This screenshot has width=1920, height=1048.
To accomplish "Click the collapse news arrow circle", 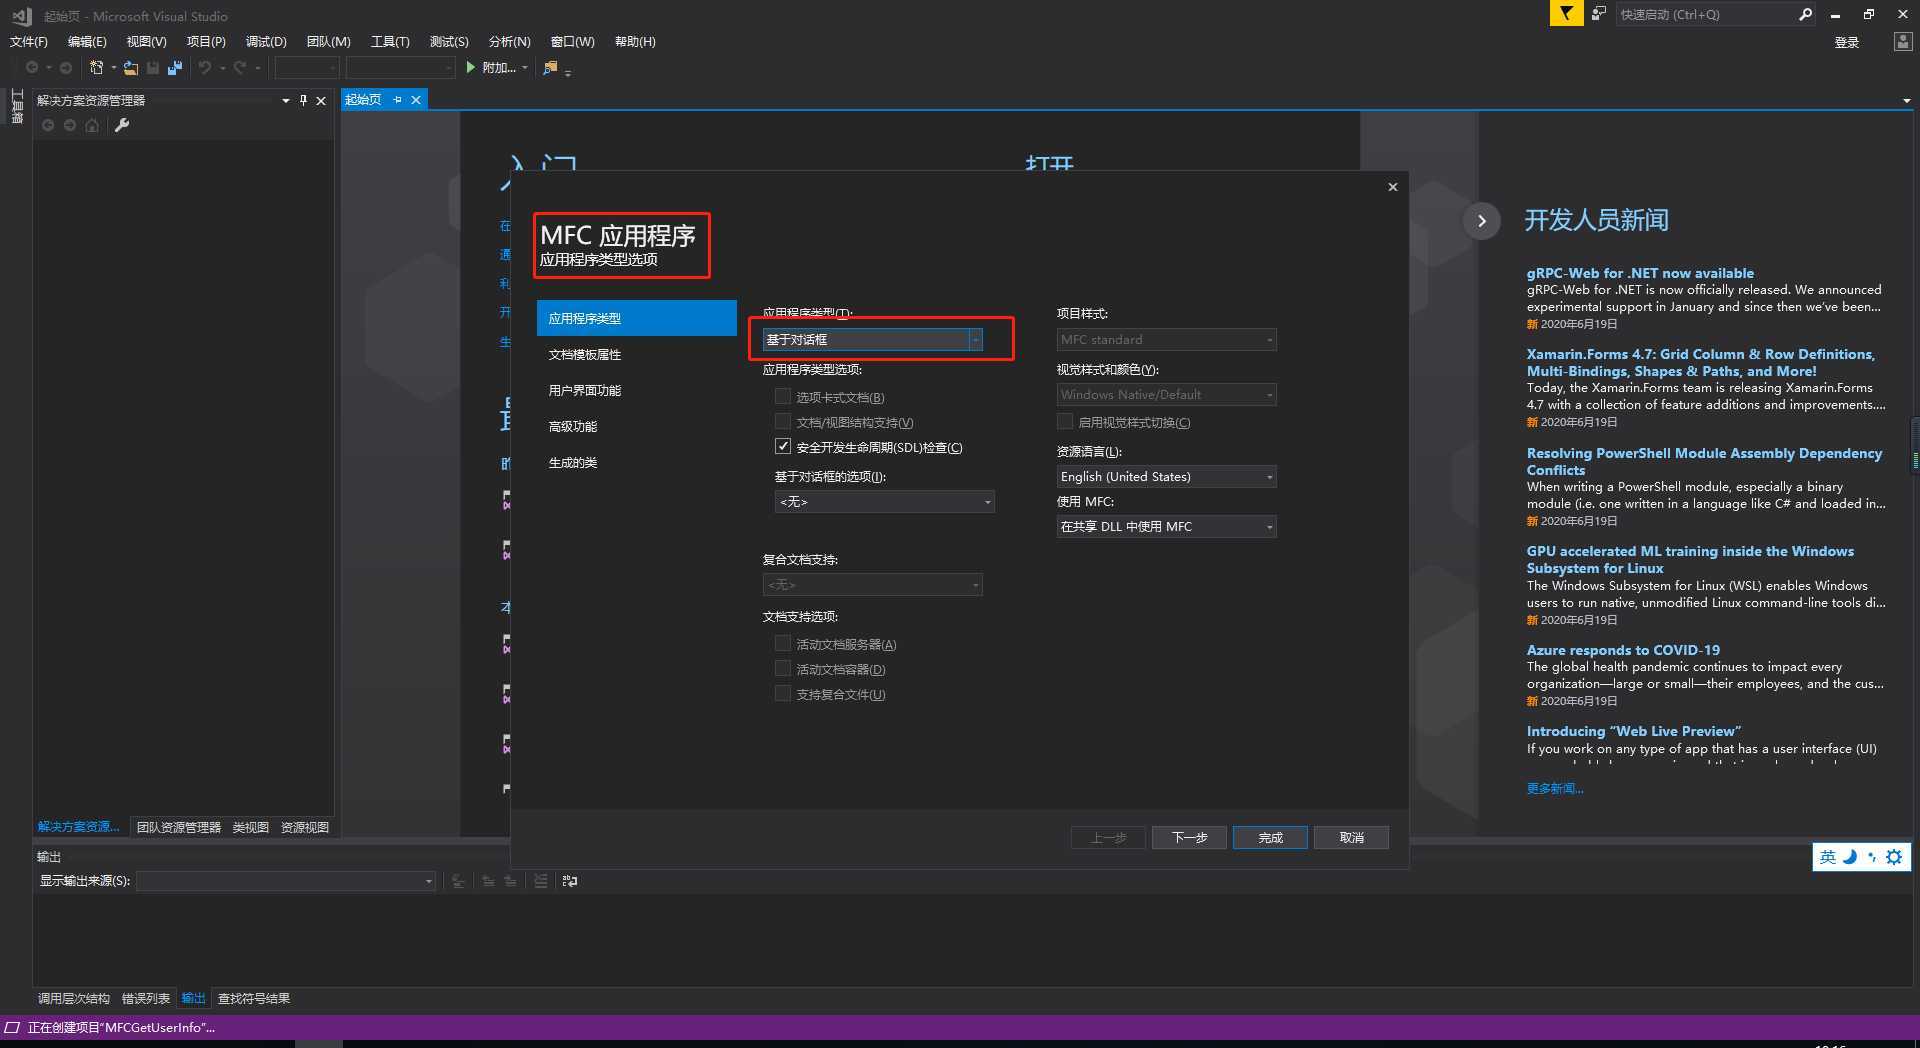I will (x=1482, y=221).
